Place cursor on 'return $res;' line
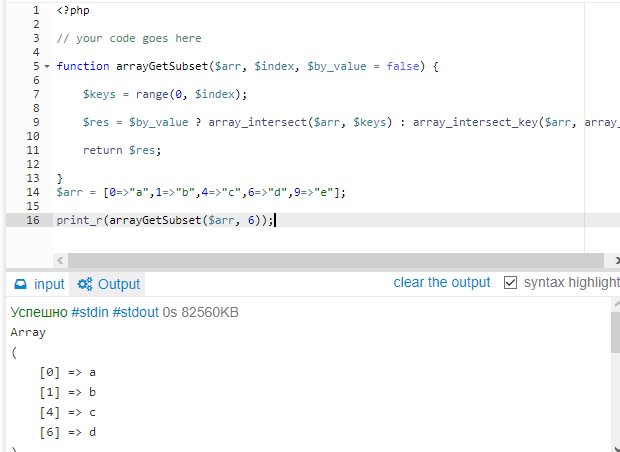 point(121,150)
